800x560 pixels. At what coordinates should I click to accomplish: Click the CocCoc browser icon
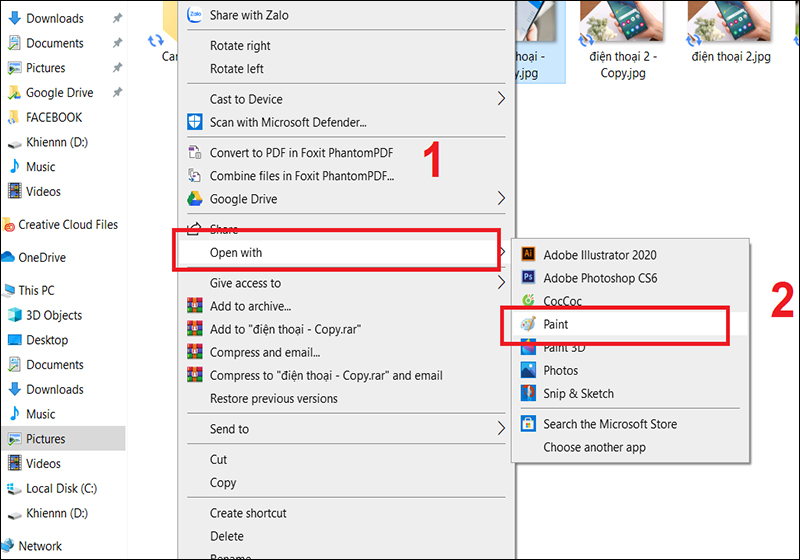[x=528, y=301]
